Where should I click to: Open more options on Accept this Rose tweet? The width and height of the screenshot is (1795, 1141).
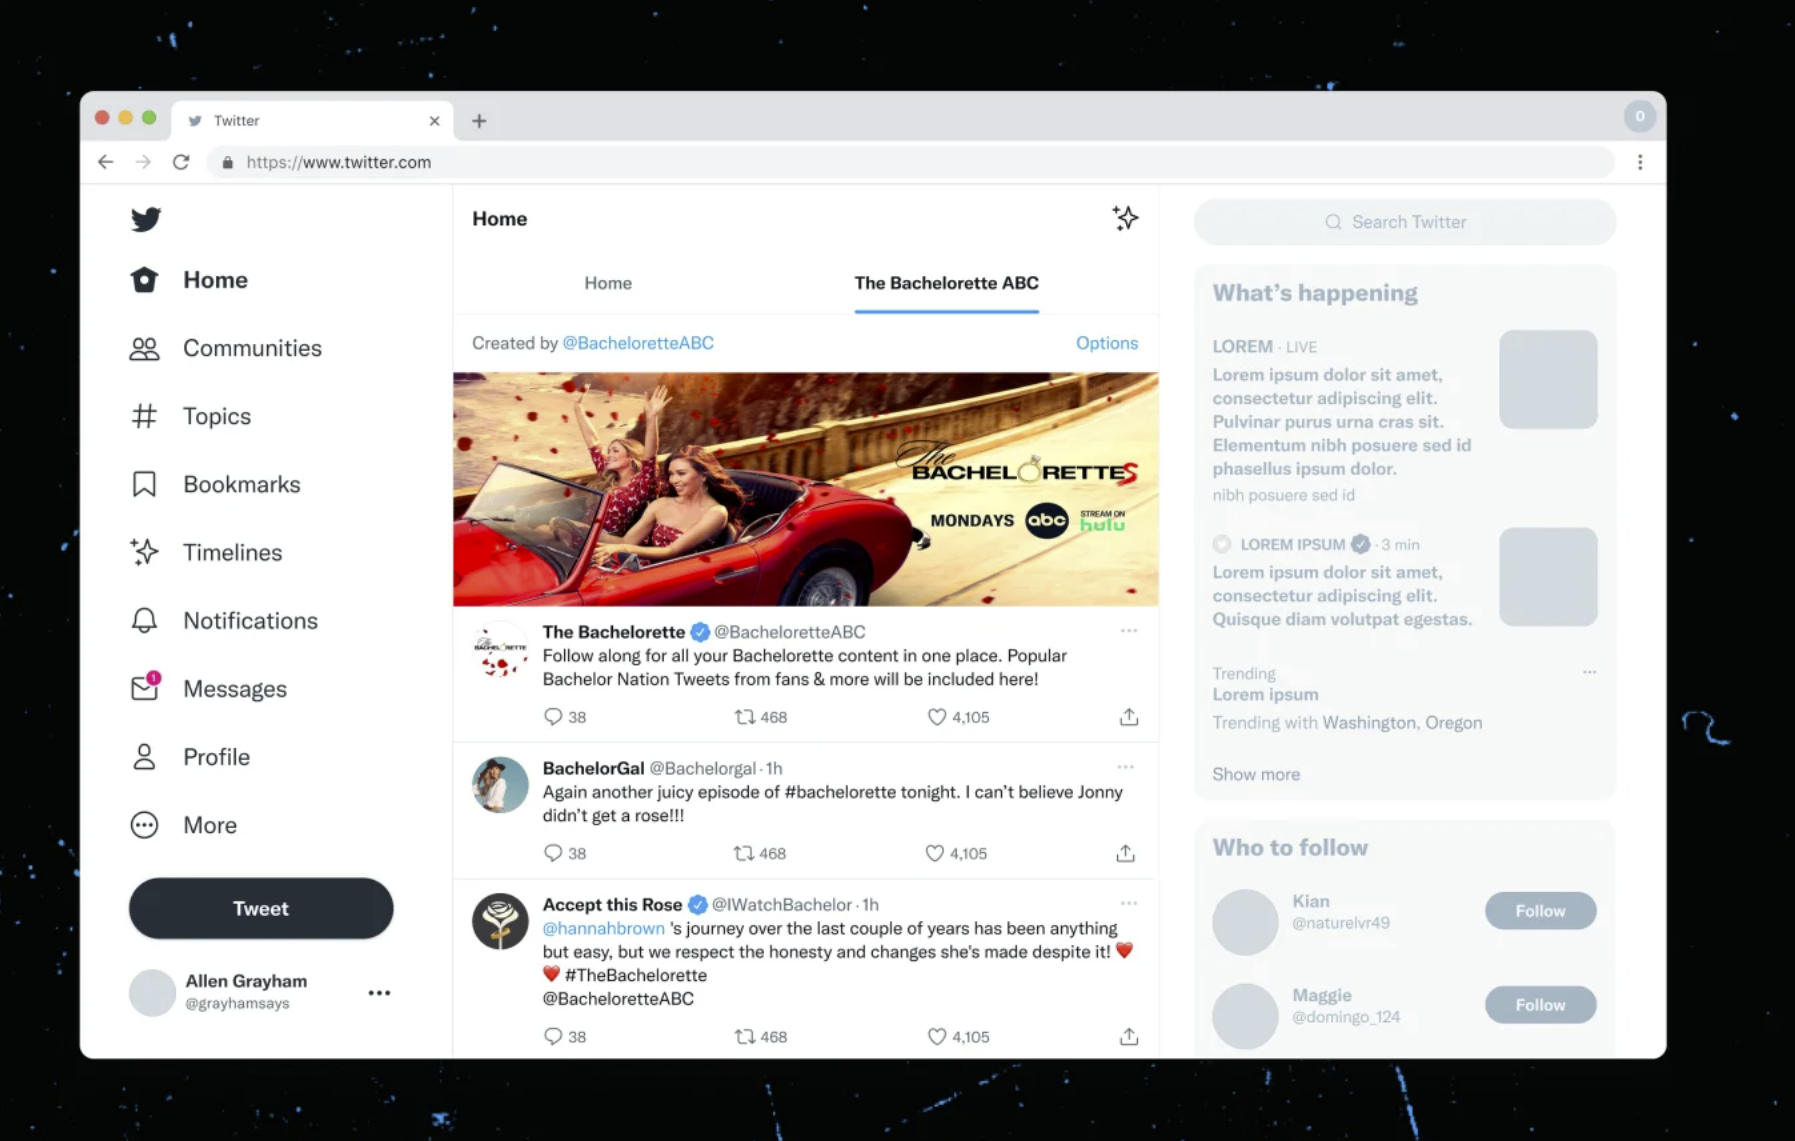pos(1129,903)
